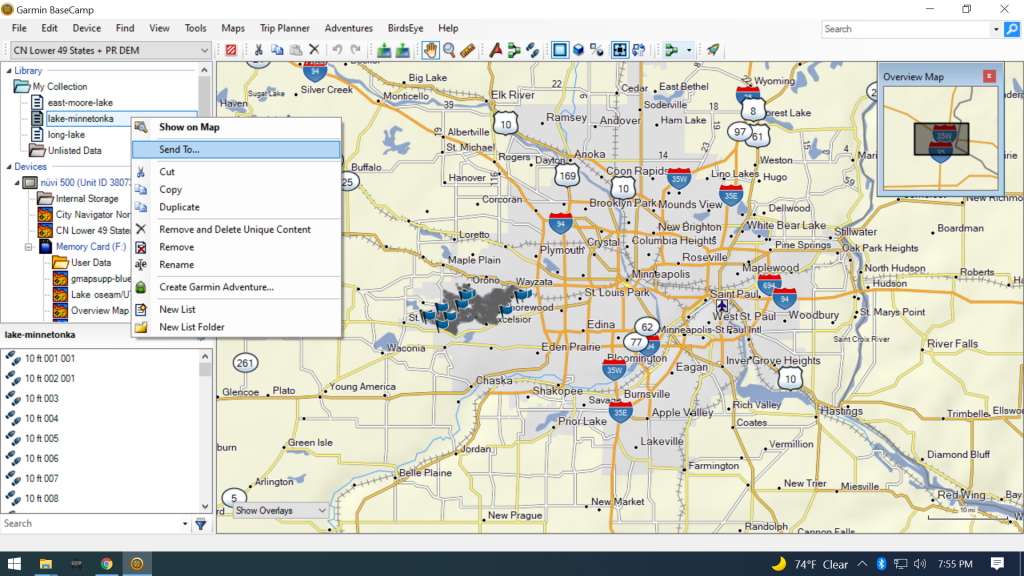Select the New Route tool
The height and width of the screenshot is (576, 1024).
point(514,50)
